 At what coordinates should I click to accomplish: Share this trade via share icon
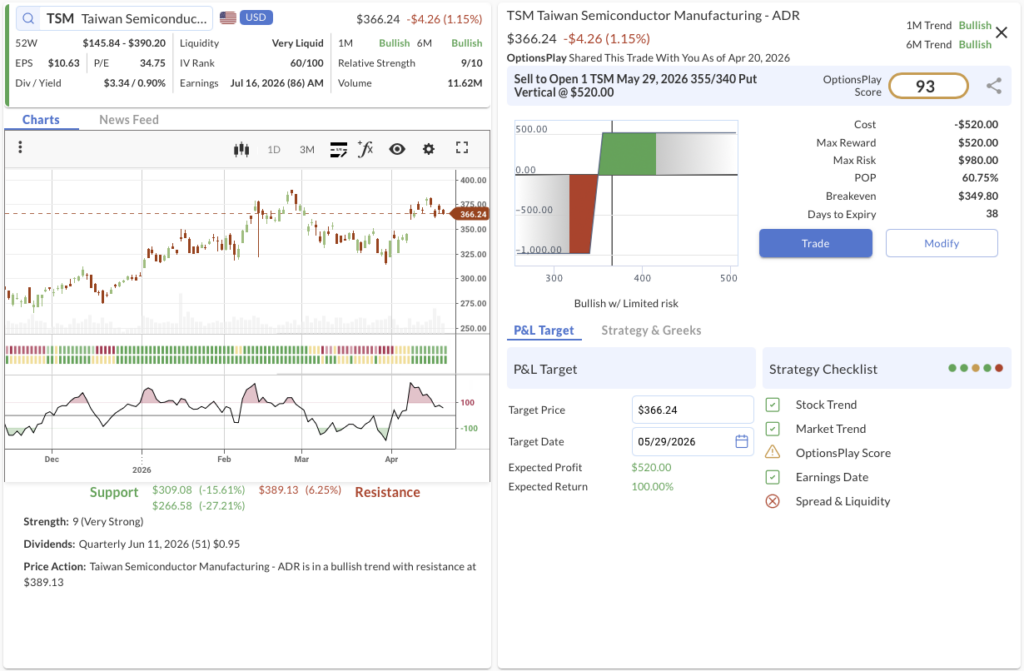993,86
